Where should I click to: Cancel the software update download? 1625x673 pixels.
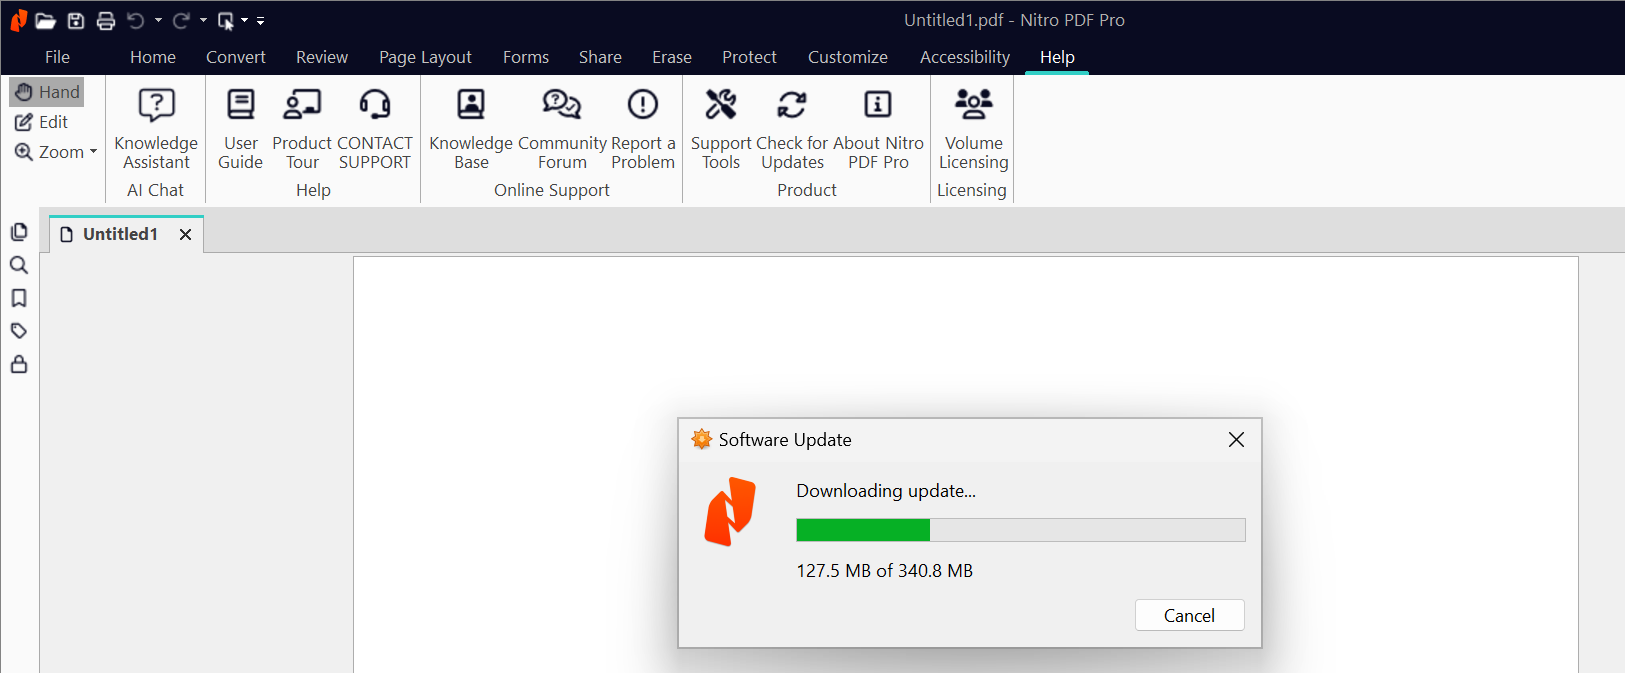(x=1189, y=615)
